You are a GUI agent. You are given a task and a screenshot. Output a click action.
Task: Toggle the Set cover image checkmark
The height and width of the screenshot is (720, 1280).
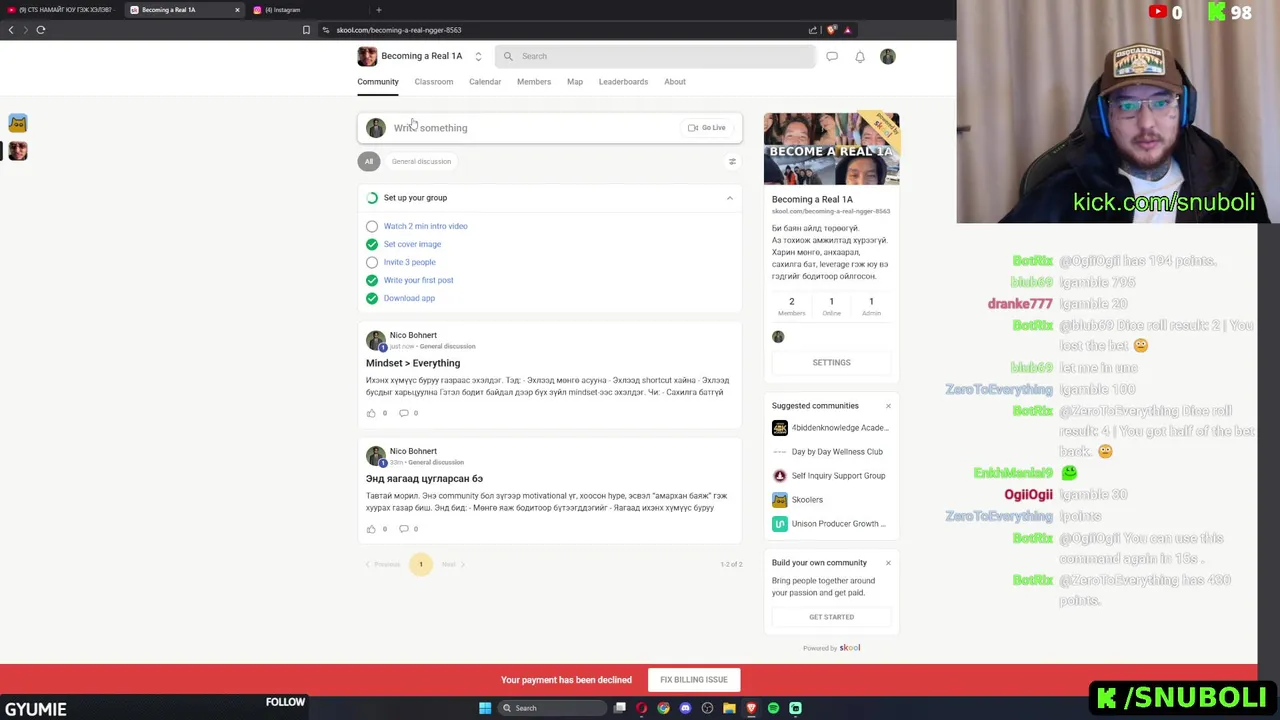tap(372, 244)
